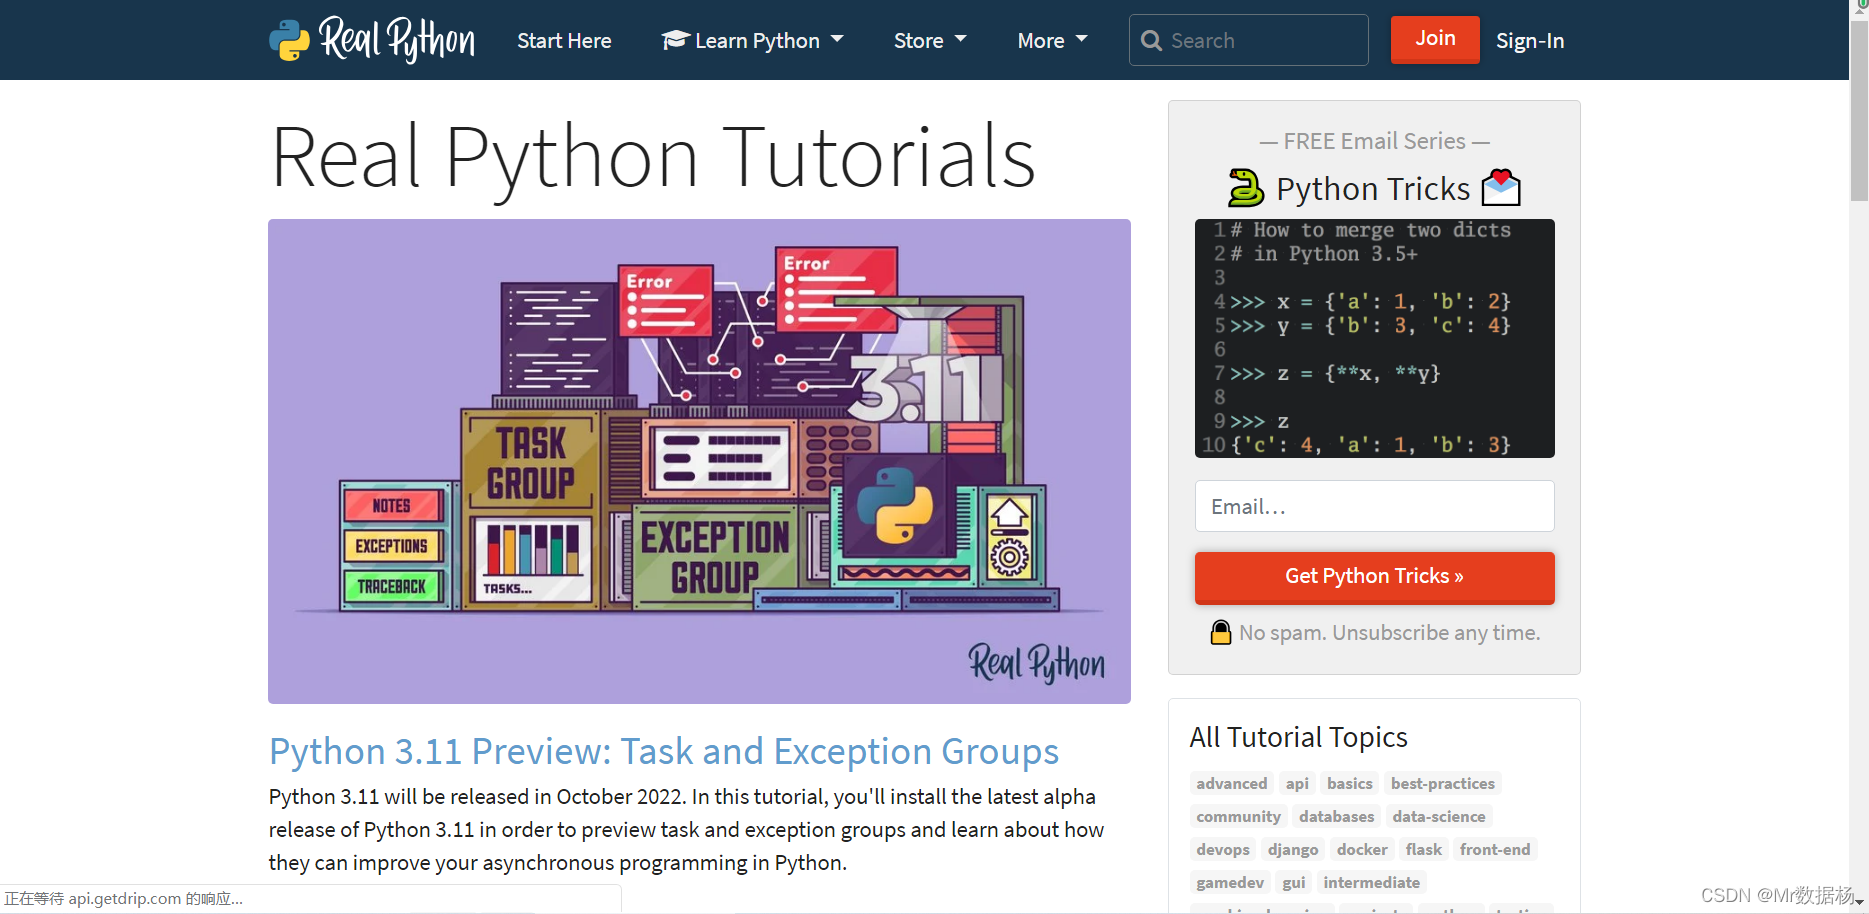This screenshot has width=1869, height=914.
Task: Select the advanced topic tag
Action: click(1232, 784)
